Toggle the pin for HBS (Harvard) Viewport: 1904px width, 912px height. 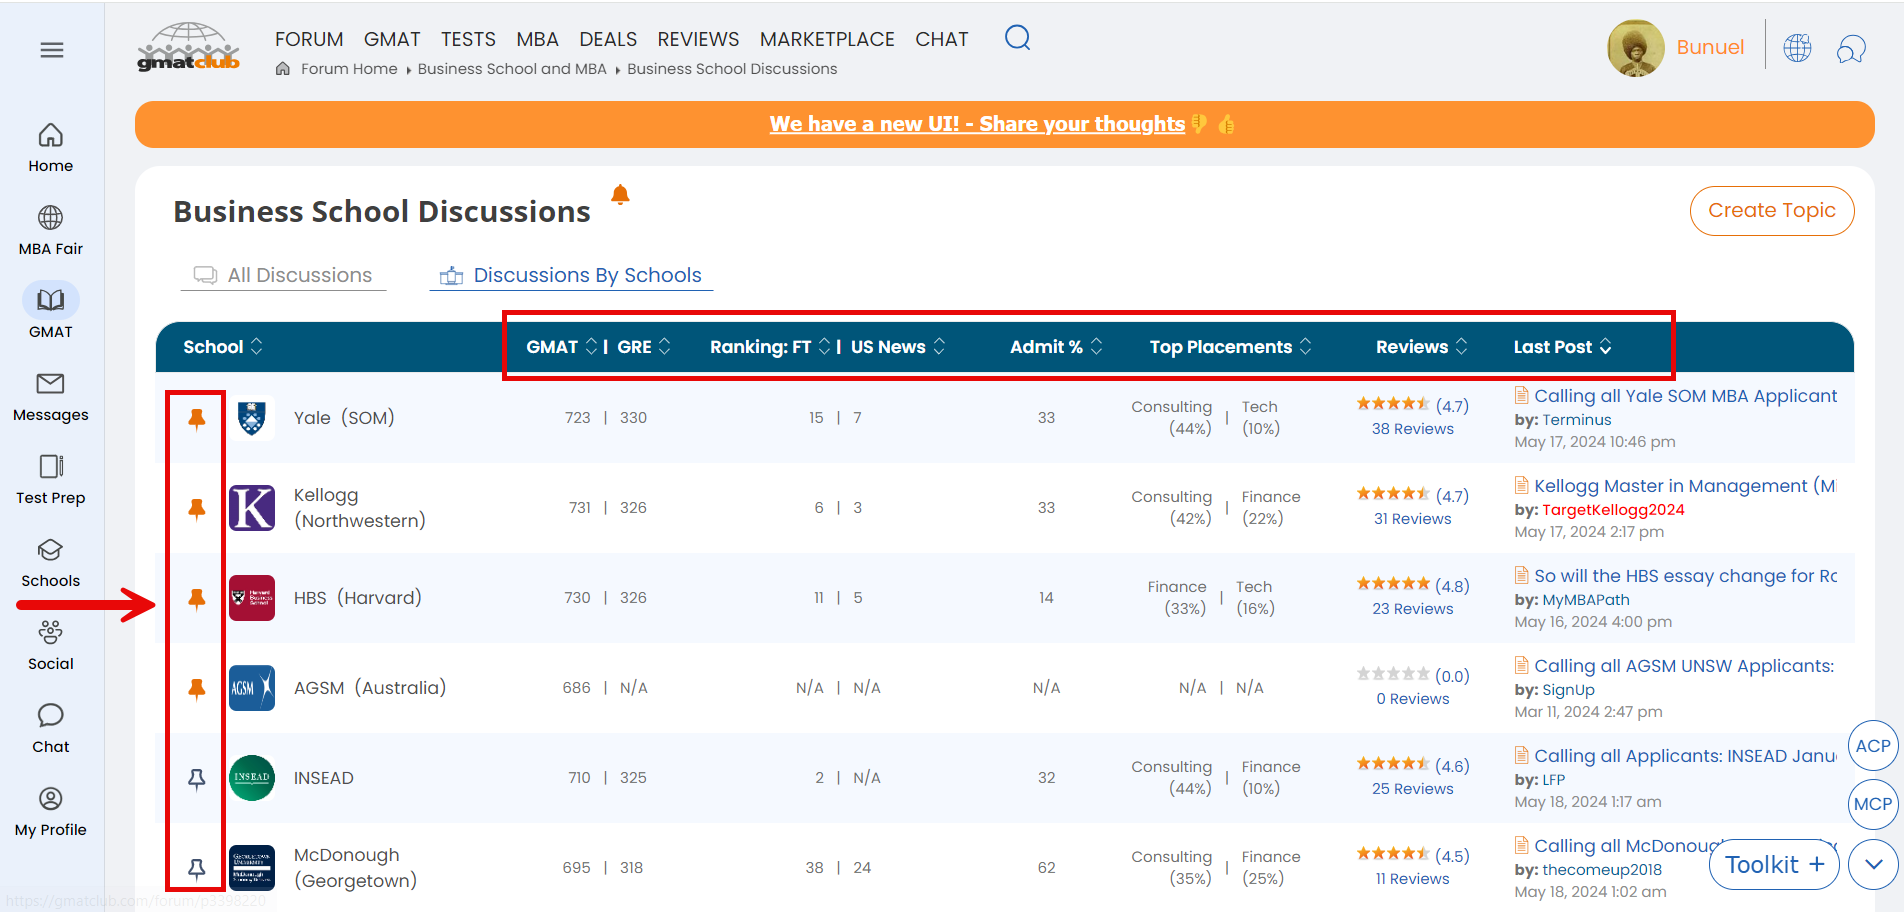pyautogui.click(x=197, y=599)
